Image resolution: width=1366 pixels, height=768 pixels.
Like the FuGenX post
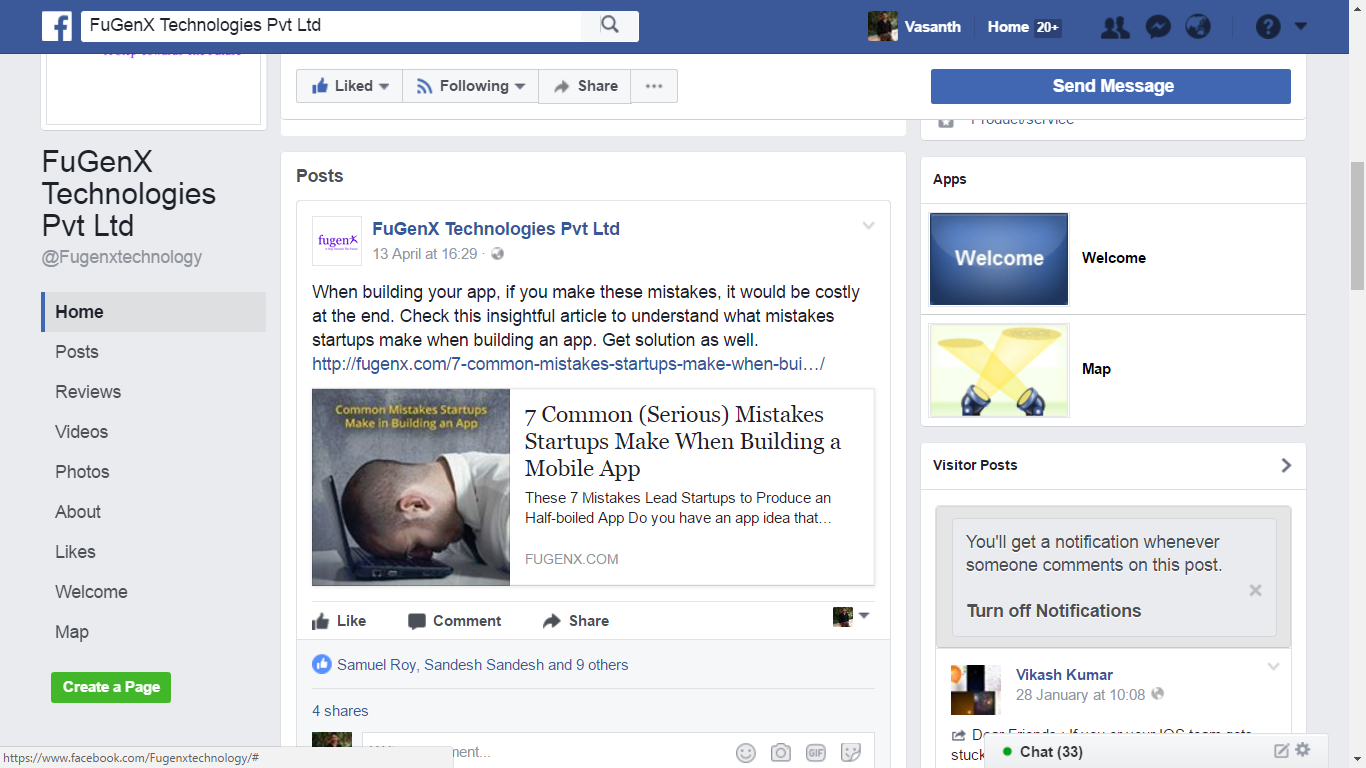pos(339,621)
